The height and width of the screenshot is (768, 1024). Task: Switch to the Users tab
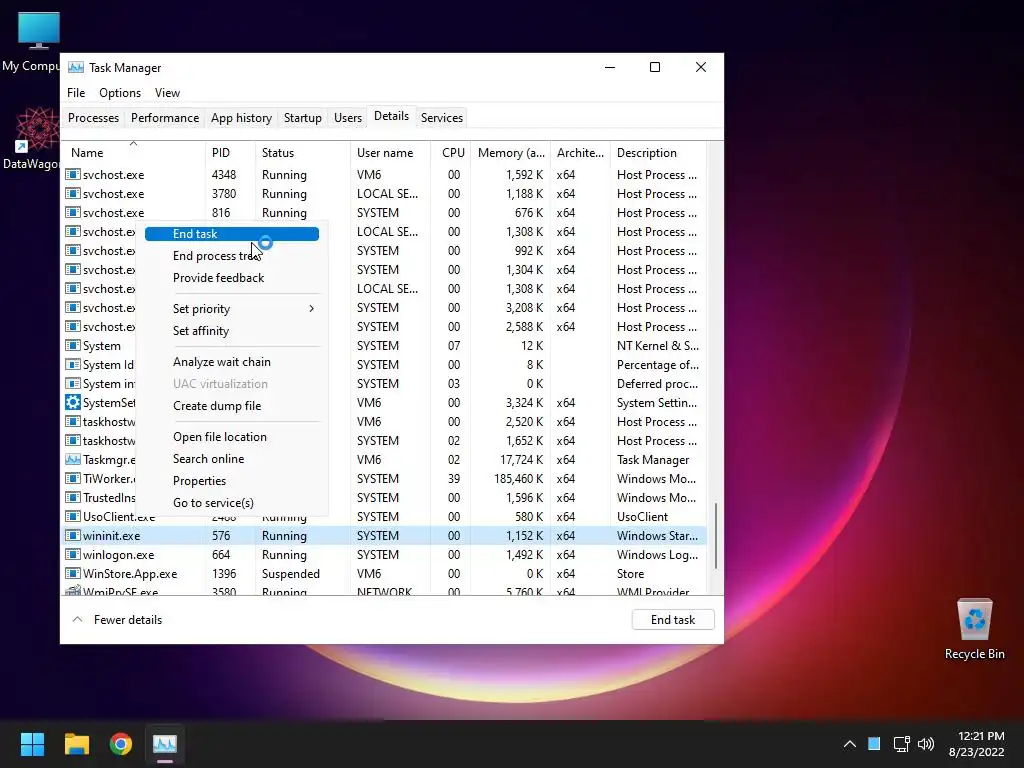pyautogui.click(x=347, y=118)
